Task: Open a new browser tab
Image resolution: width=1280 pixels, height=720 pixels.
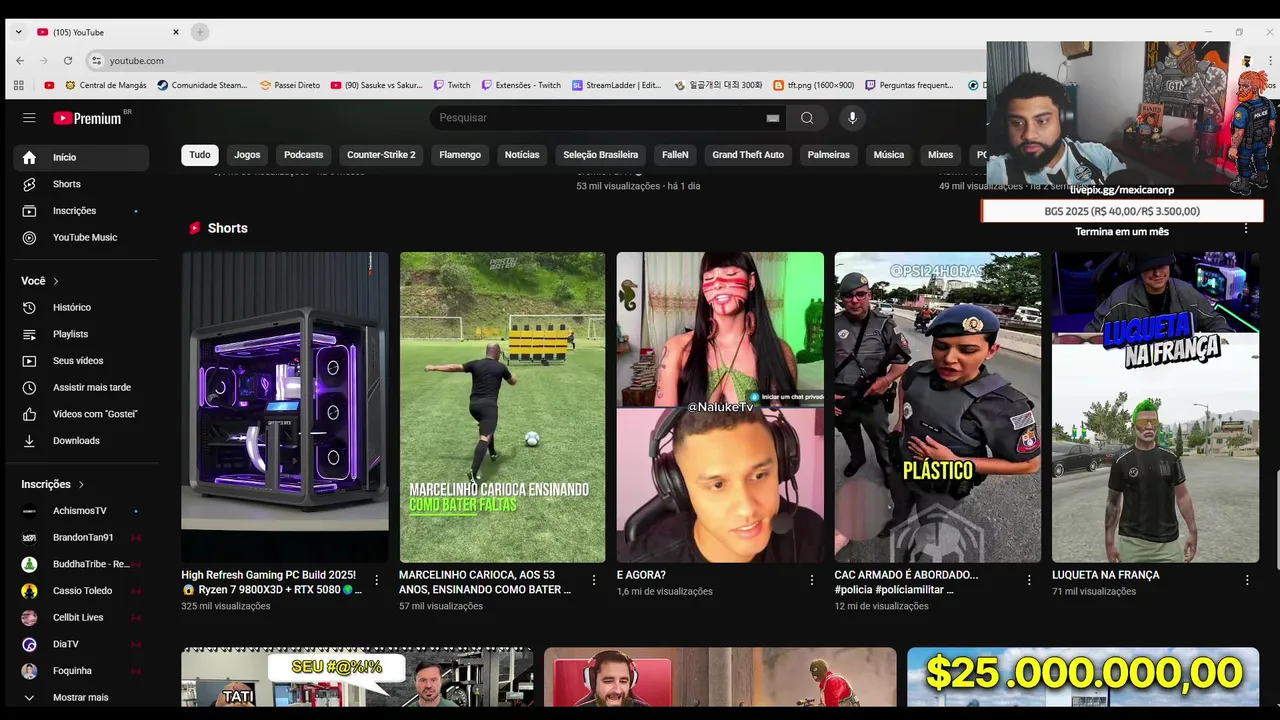Action: (x=200, y=32)
